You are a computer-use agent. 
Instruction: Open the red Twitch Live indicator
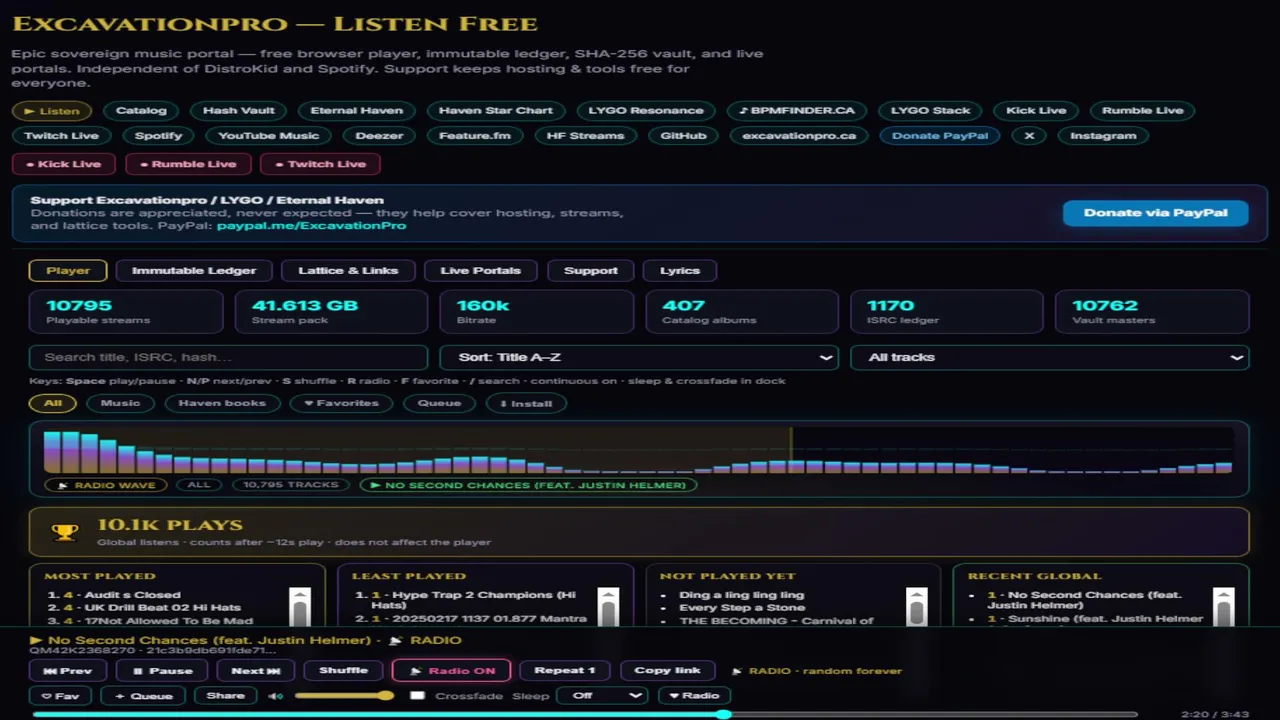320,164
